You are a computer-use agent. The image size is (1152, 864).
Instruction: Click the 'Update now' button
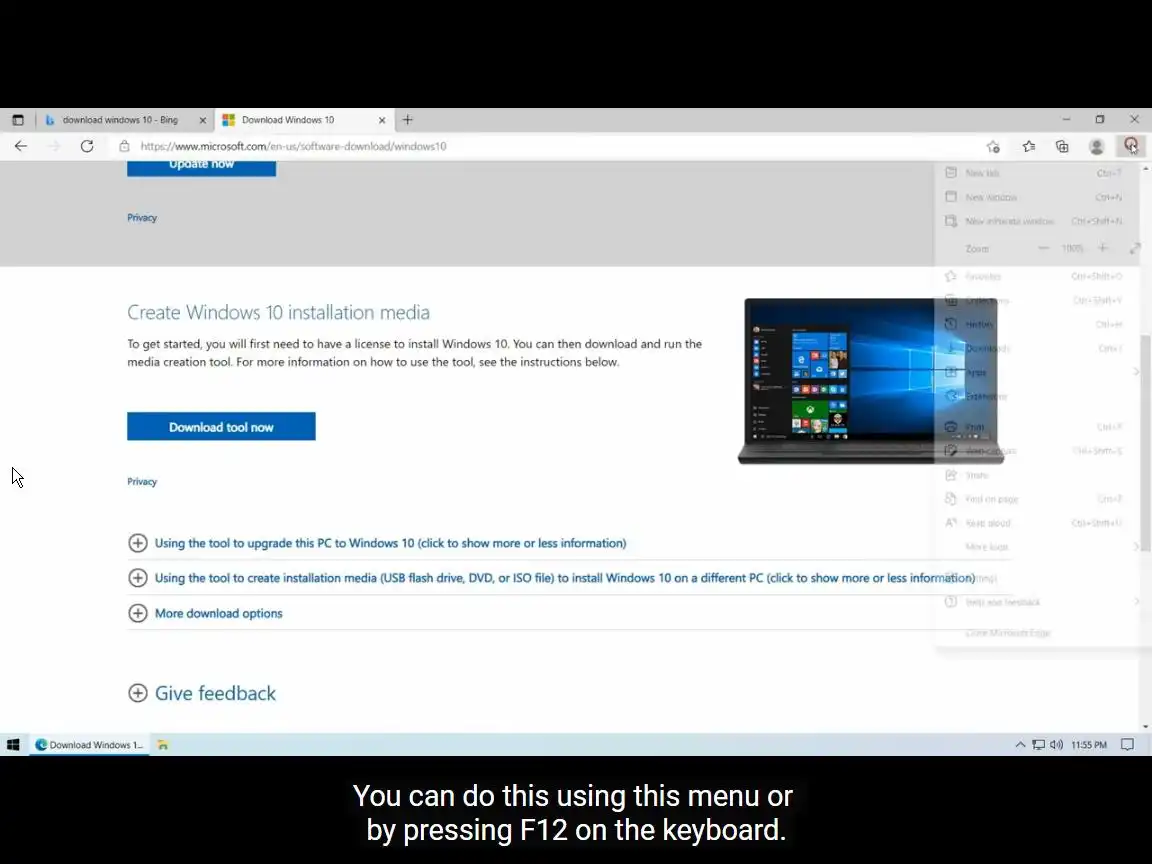point(201,168)
